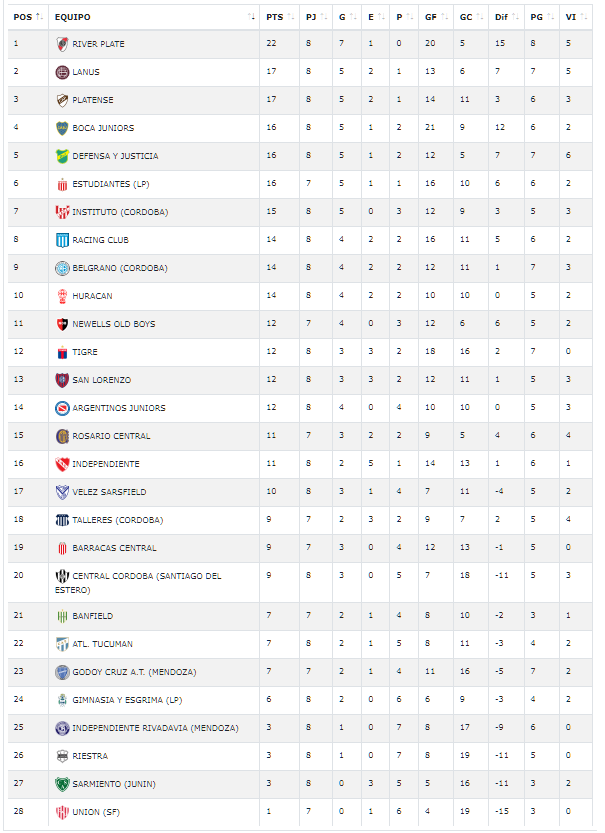
Task: Open the Lanus team name link
Action: (x=86, y=72)
